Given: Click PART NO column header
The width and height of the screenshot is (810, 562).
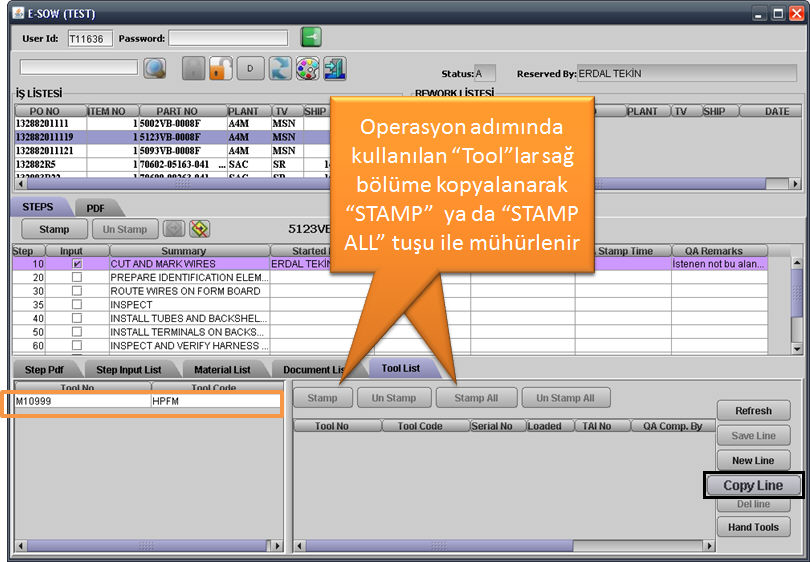Looking at the screenshot, I should click(x=183, y=111).
